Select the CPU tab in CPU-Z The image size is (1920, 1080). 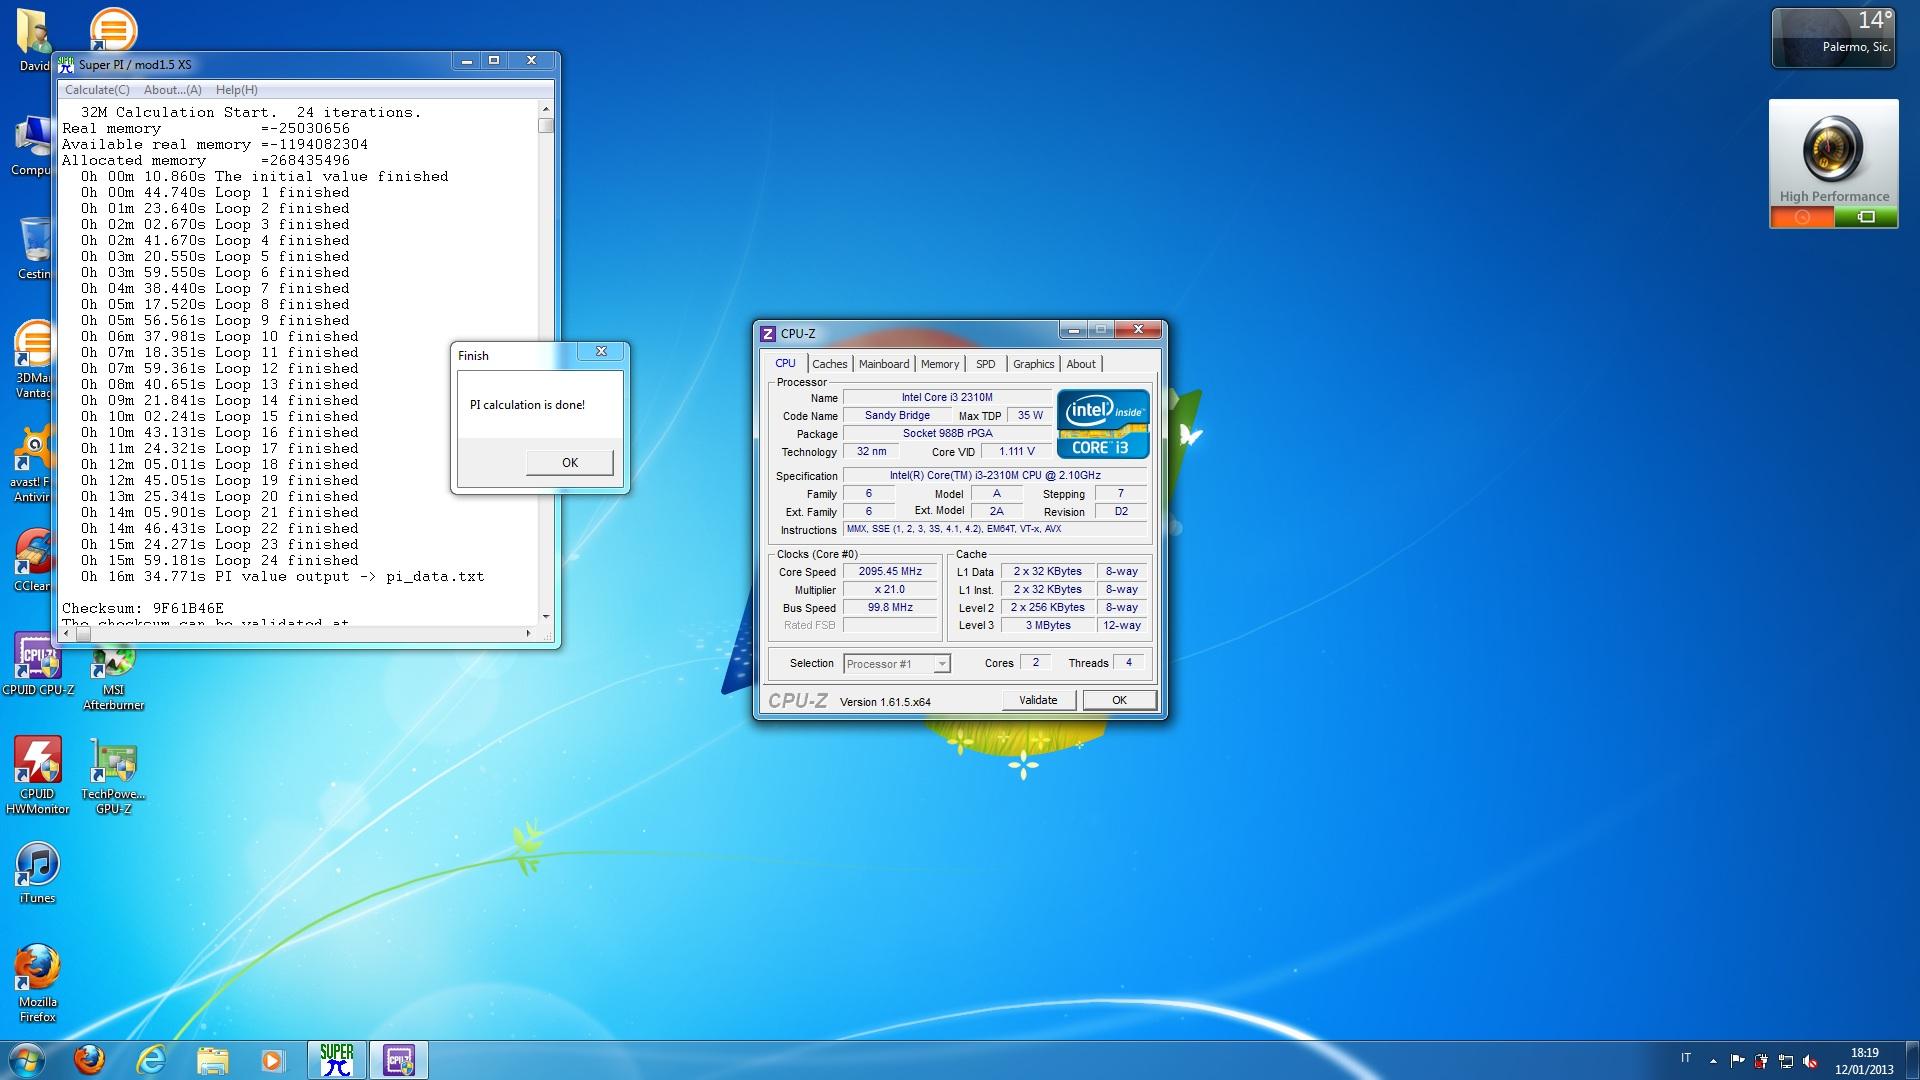click(x=785, y=363)
